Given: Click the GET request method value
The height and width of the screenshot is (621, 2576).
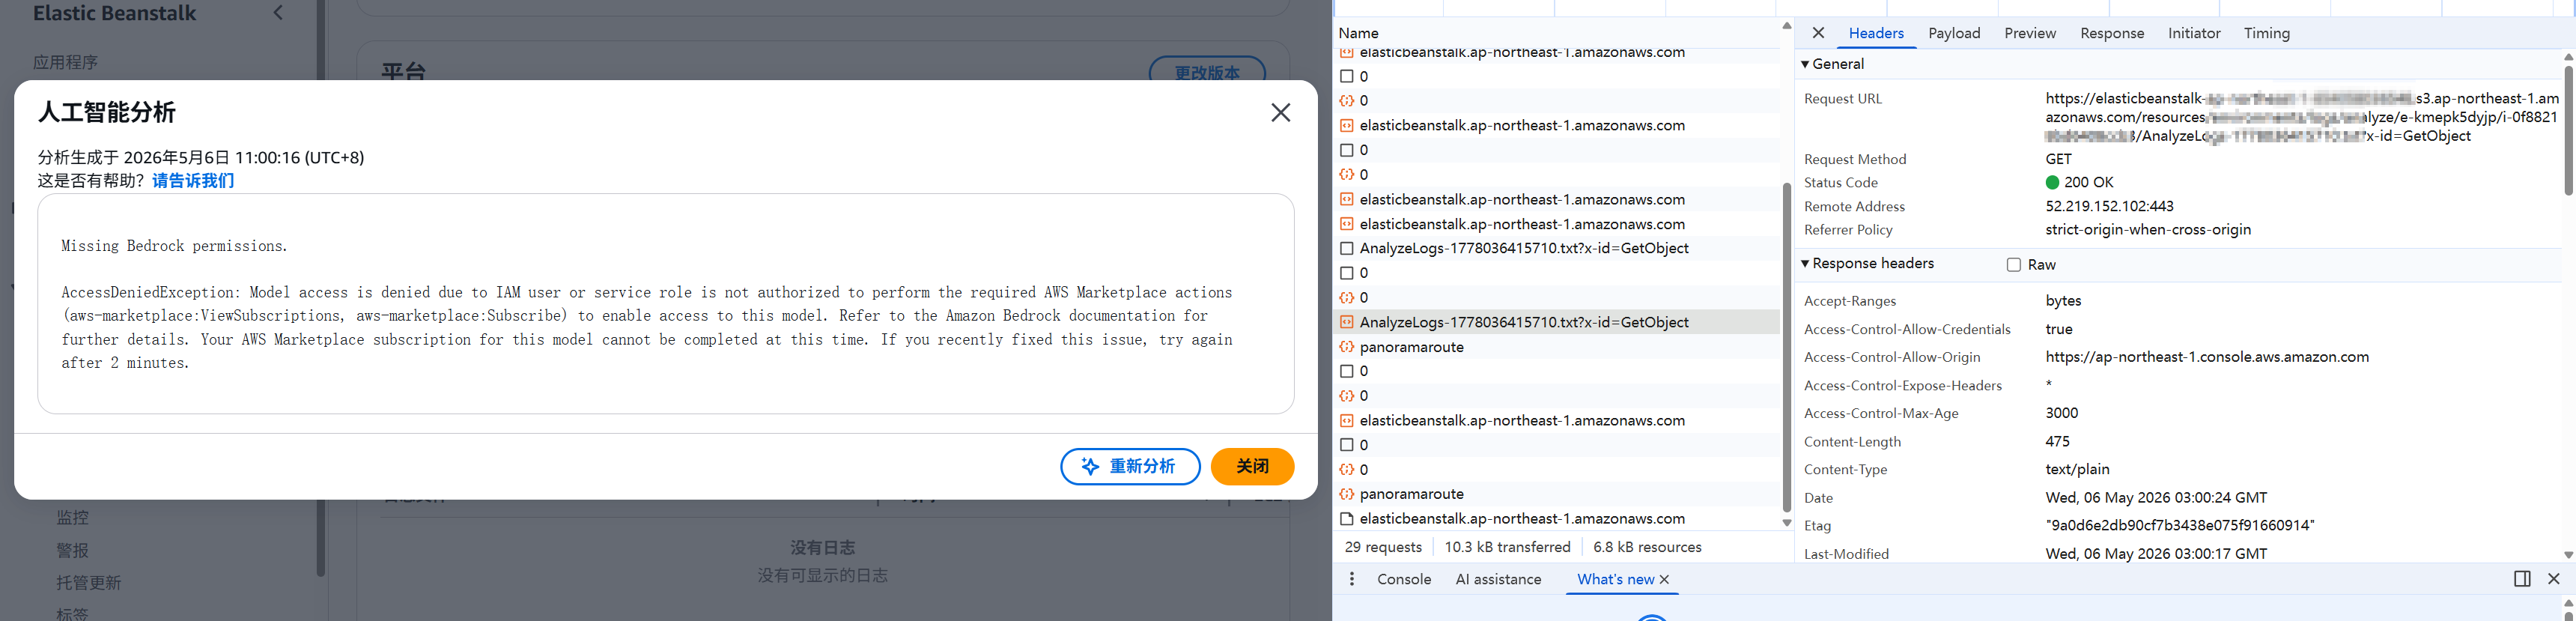Looking at the screenshot, I should [x=2059, y=159].
